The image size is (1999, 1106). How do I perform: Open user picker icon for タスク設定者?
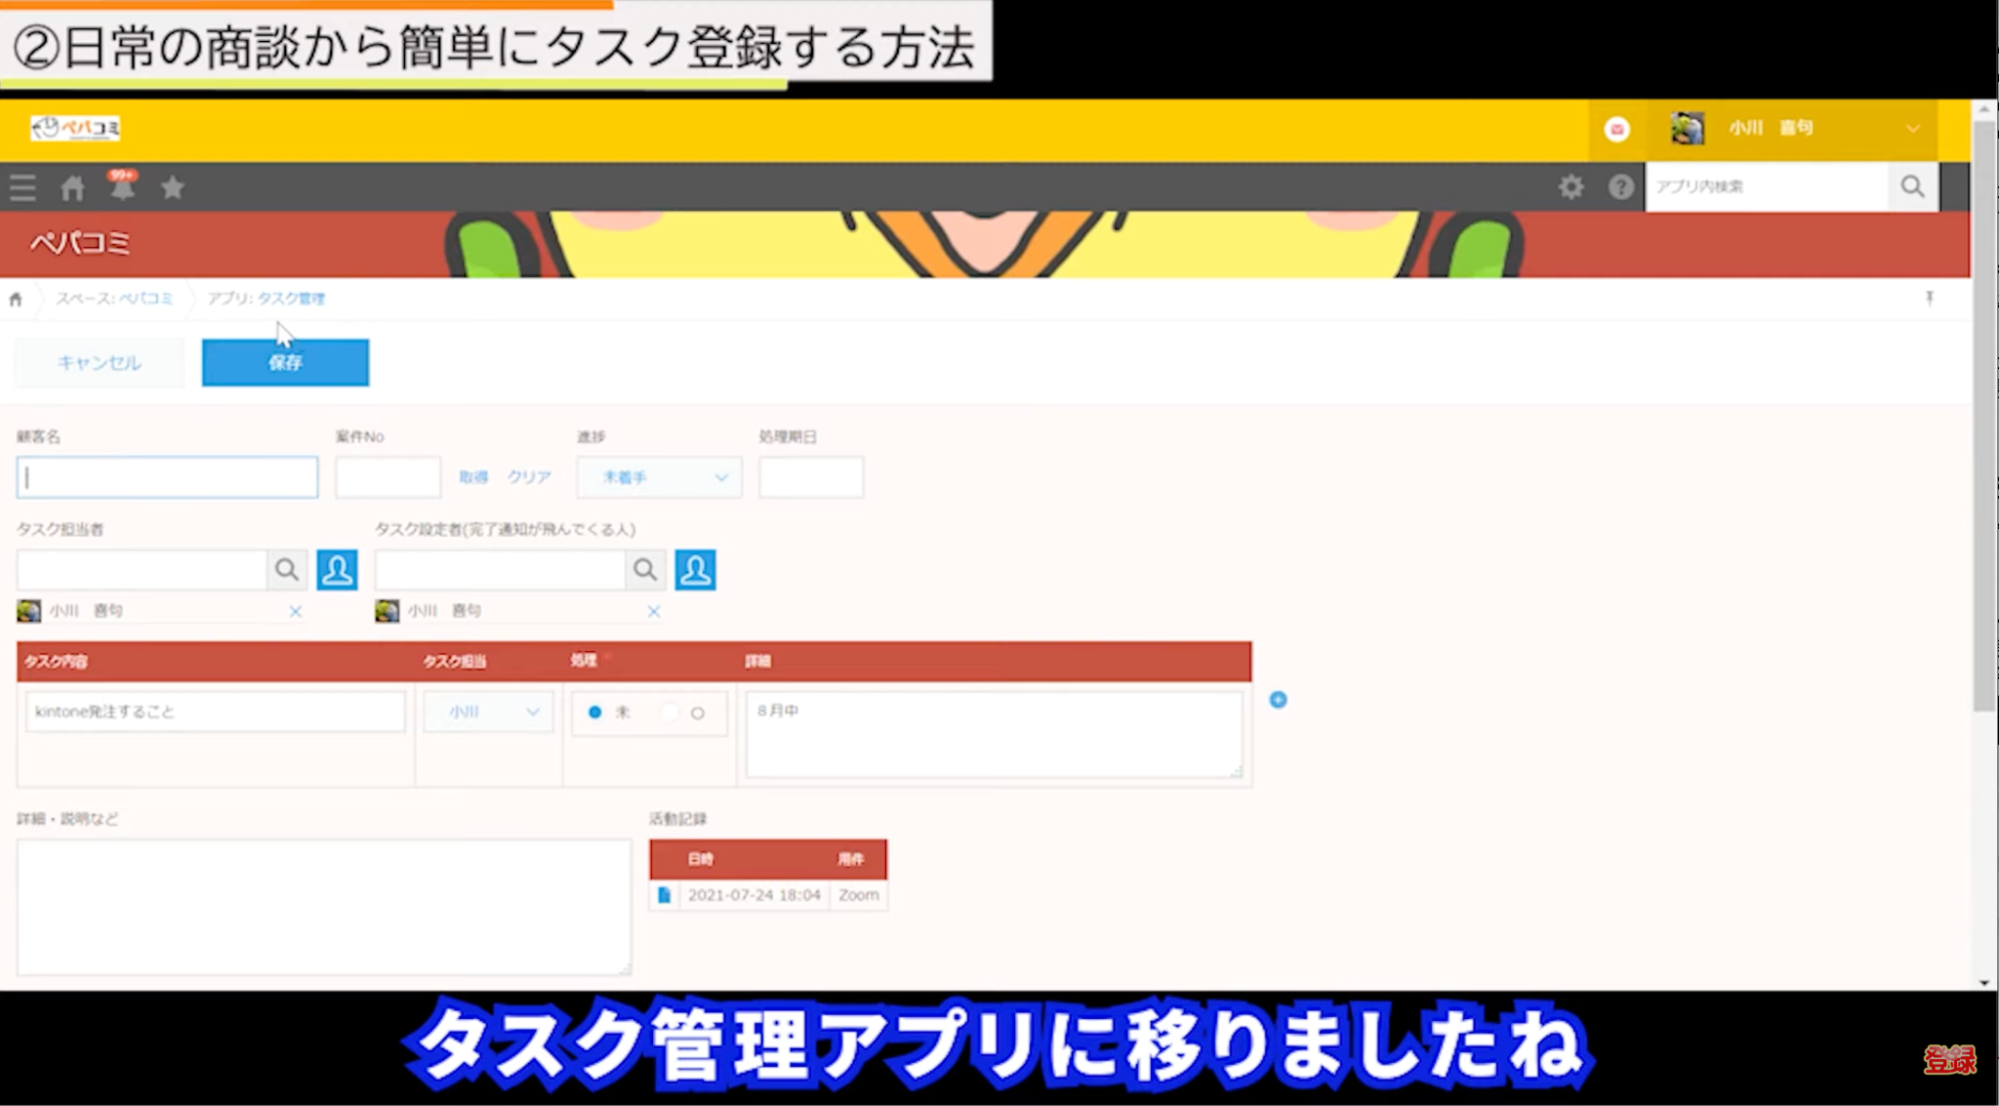pyautogui.click(x=695, y=570)
